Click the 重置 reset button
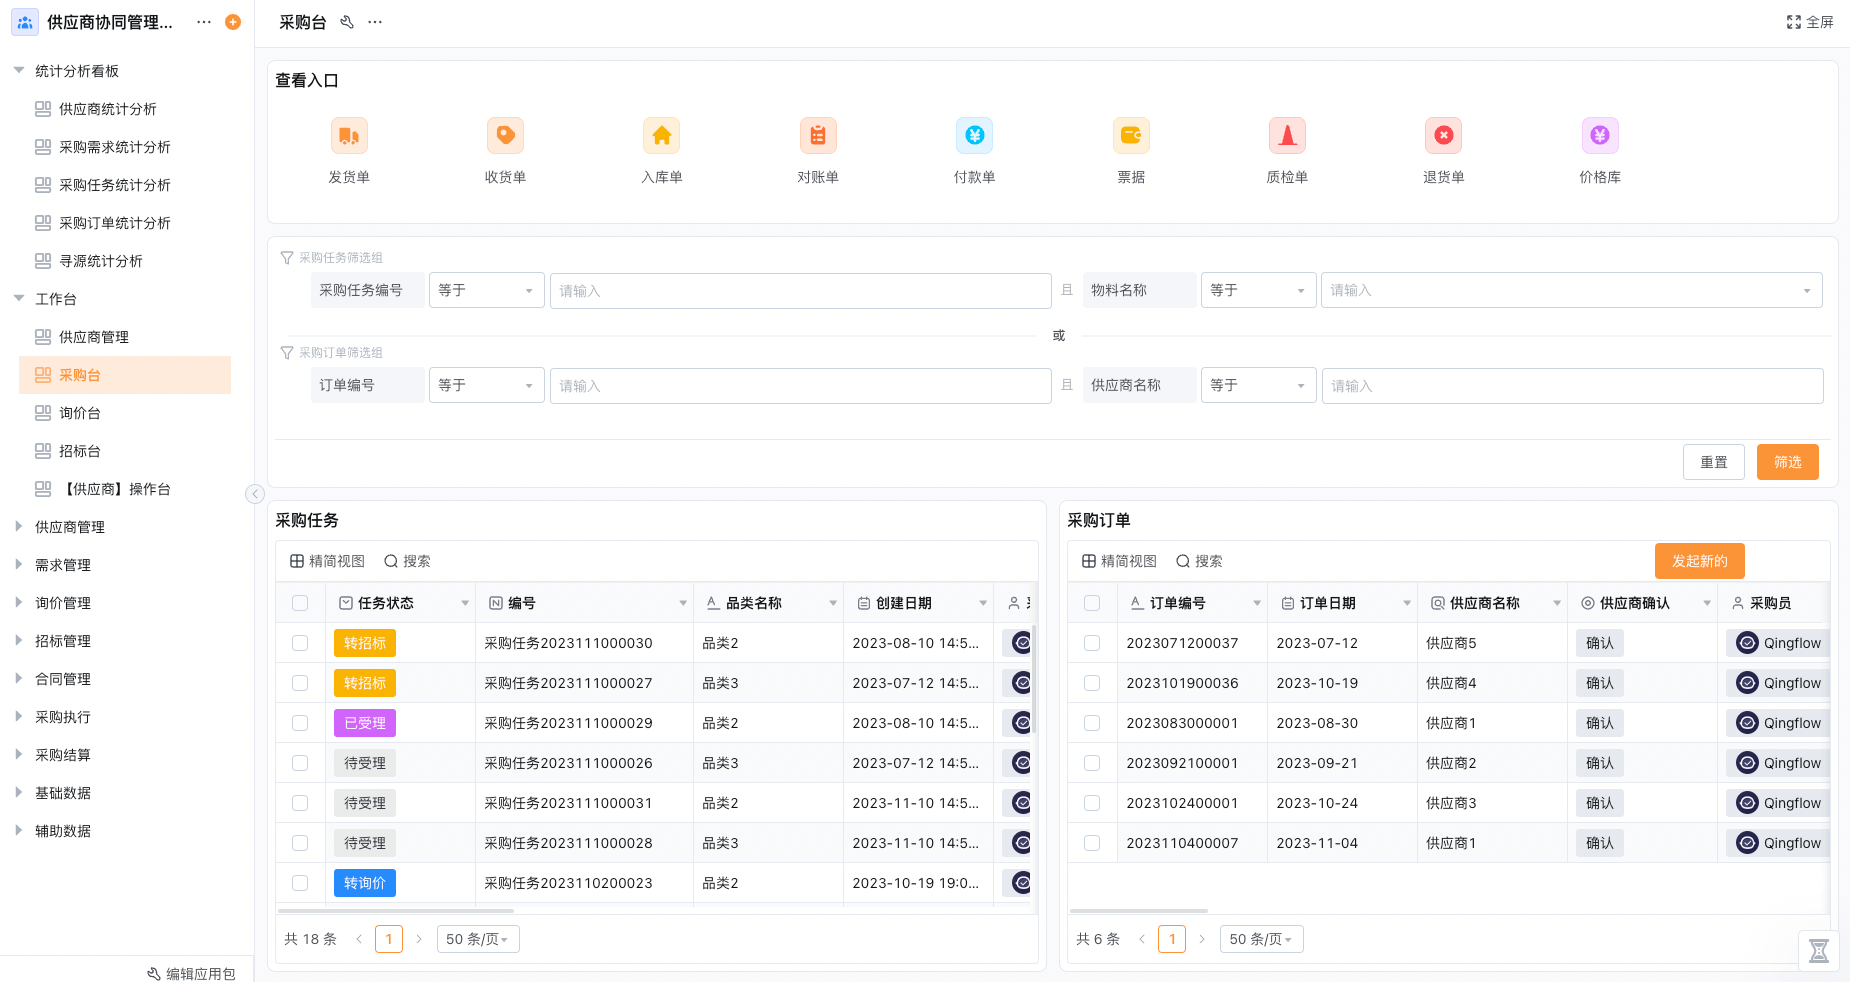Viewport: 1850px width, 982px height. pyautogui.click(x=1714, y=462)
